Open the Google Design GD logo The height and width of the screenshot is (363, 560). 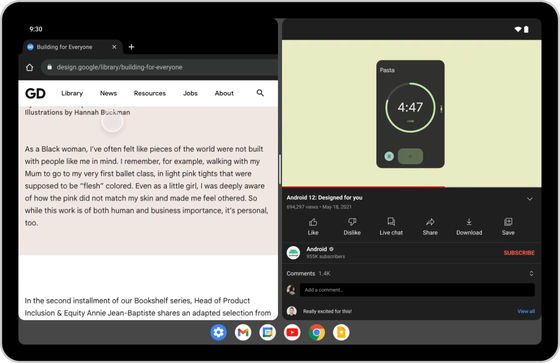pos(35,93)
